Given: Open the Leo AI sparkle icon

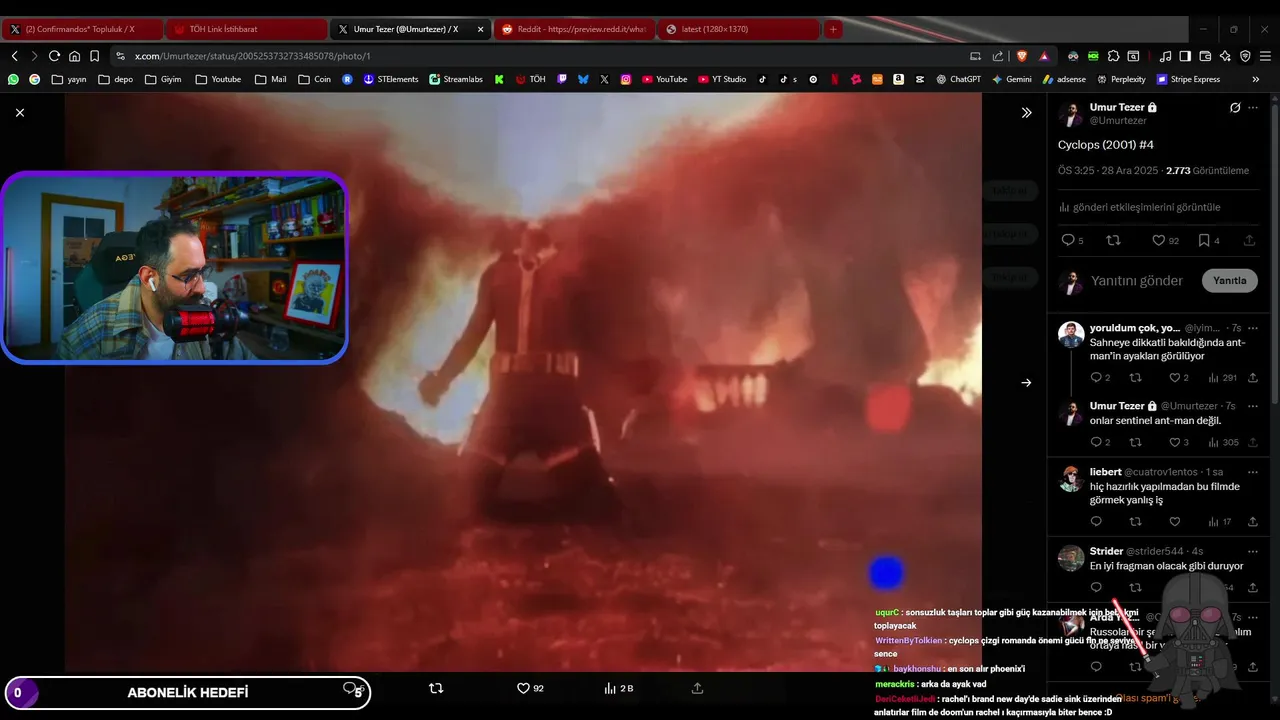Looking at the screenshot, I should (1225, 56).
